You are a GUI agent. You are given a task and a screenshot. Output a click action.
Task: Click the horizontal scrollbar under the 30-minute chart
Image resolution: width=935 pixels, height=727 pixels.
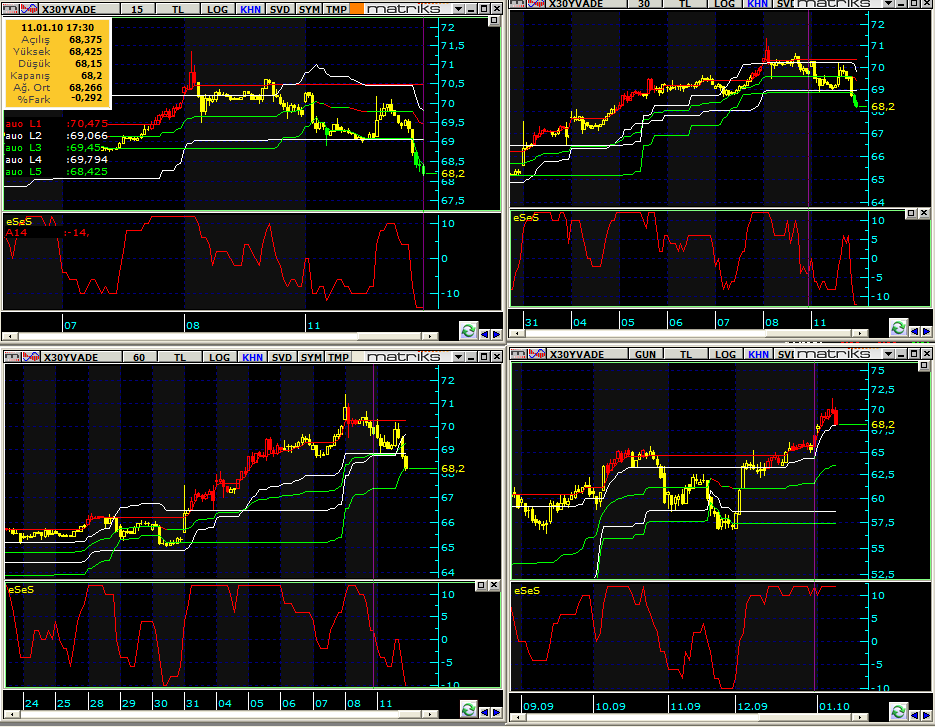click(689, 333)
